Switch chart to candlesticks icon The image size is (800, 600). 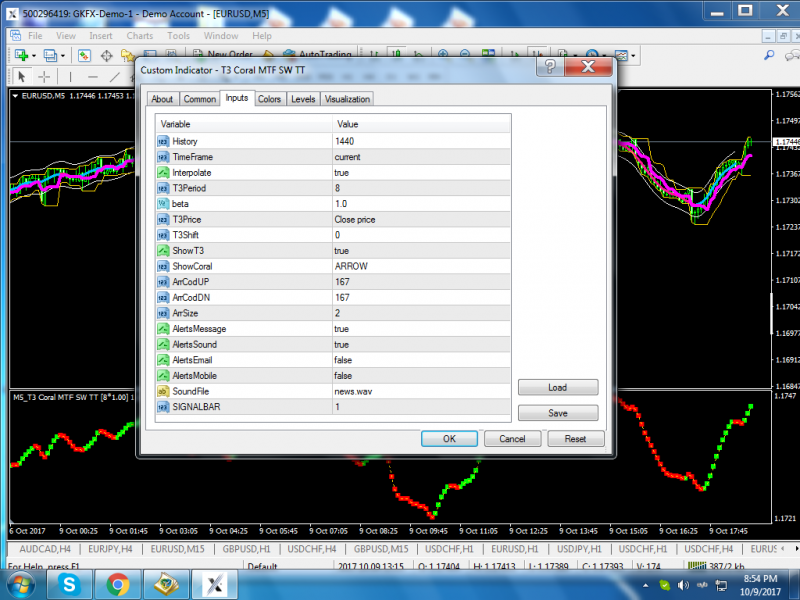tap(395, 54)
